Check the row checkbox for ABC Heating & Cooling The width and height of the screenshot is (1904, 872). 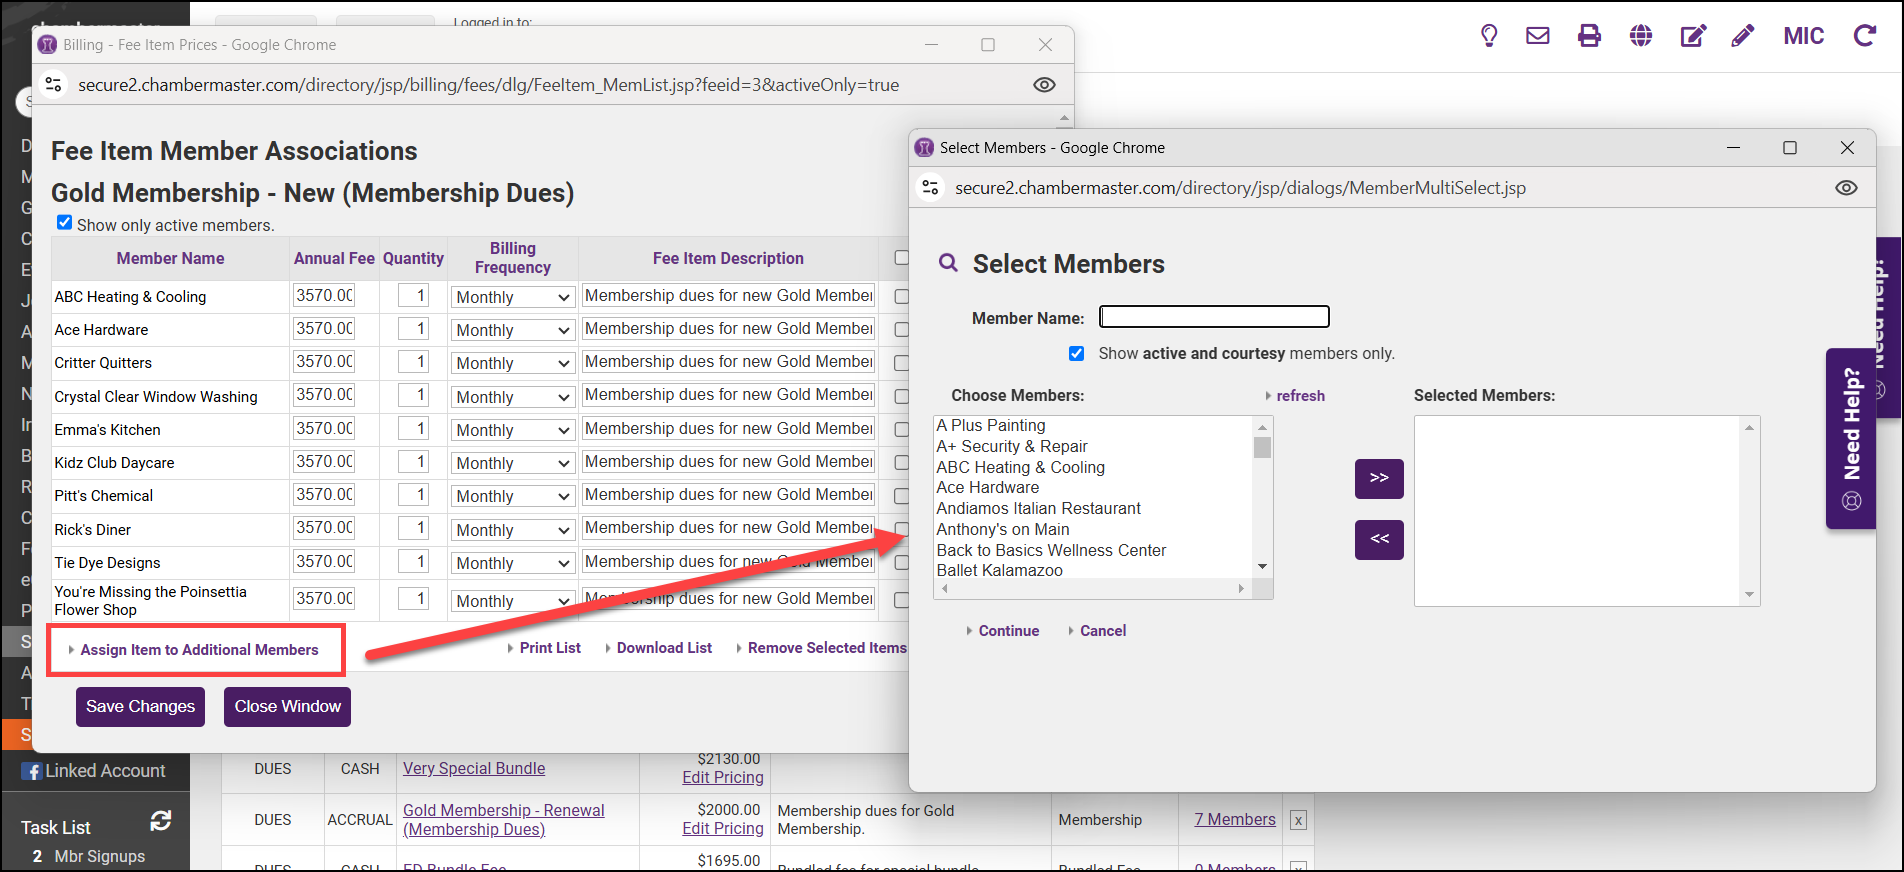[x=901, y=297]
